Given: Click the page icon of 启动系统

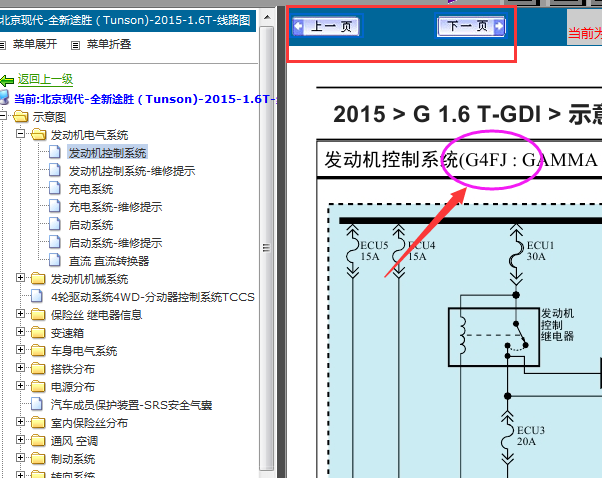Looking at the screenshot, I should 55,224.
